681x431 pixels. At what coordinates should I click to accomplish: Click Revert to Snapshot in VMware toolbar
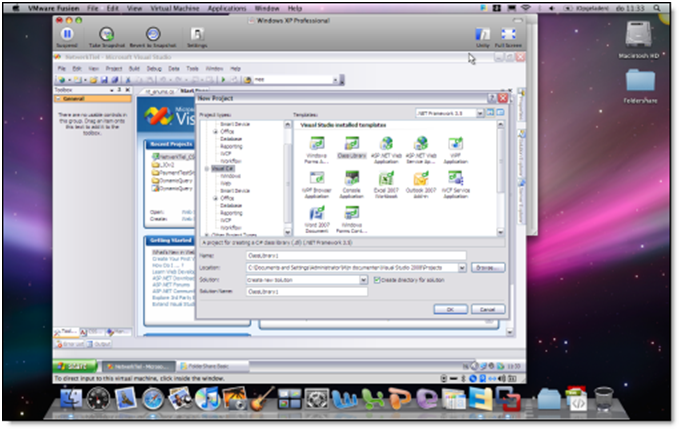153,34
